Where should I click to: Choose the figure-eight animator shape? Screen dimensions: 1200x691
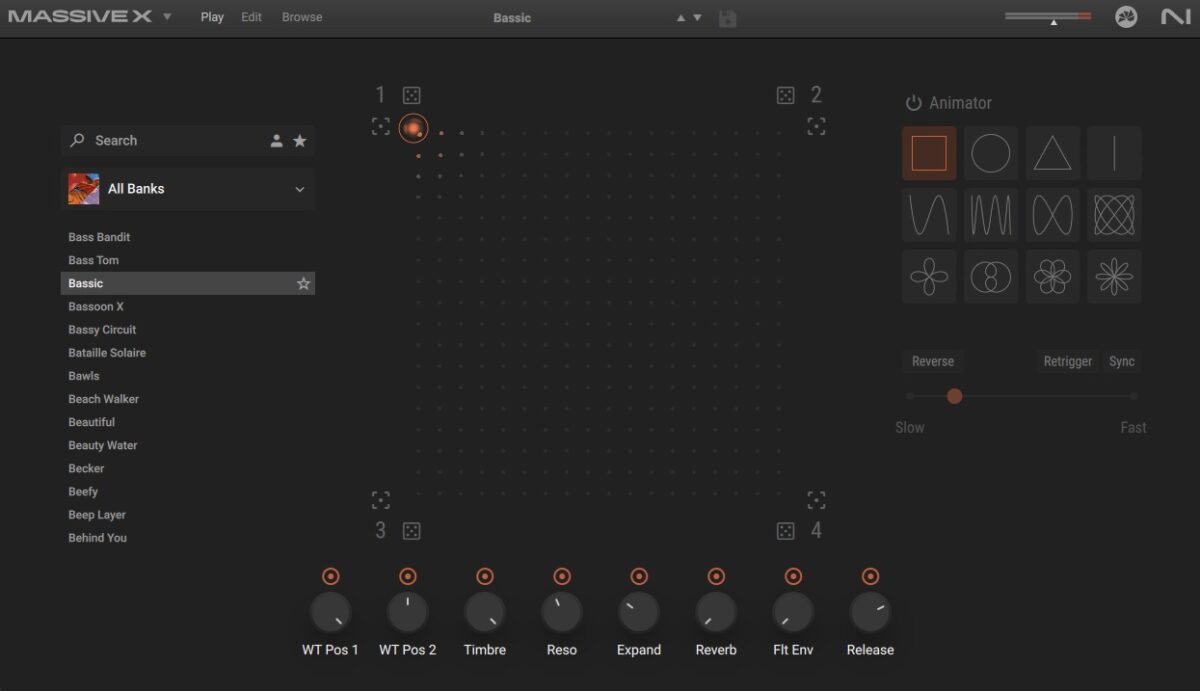click(1052, 215)
